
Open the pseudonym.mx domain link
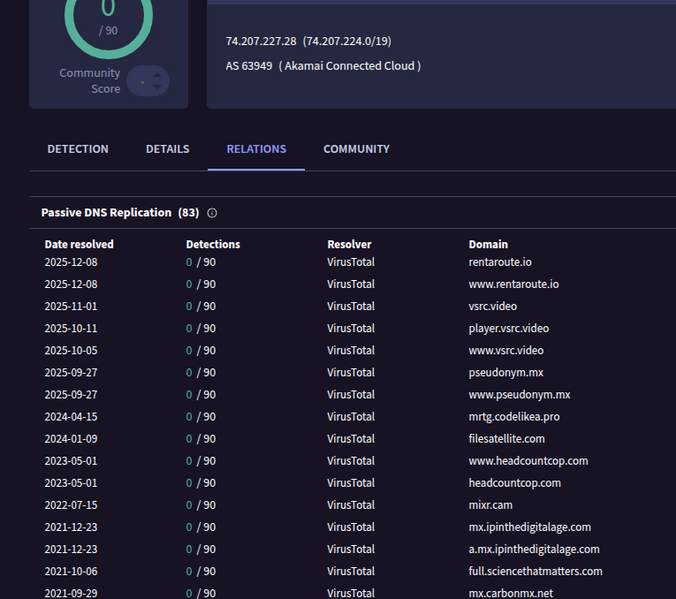click(x=506, y=373)
